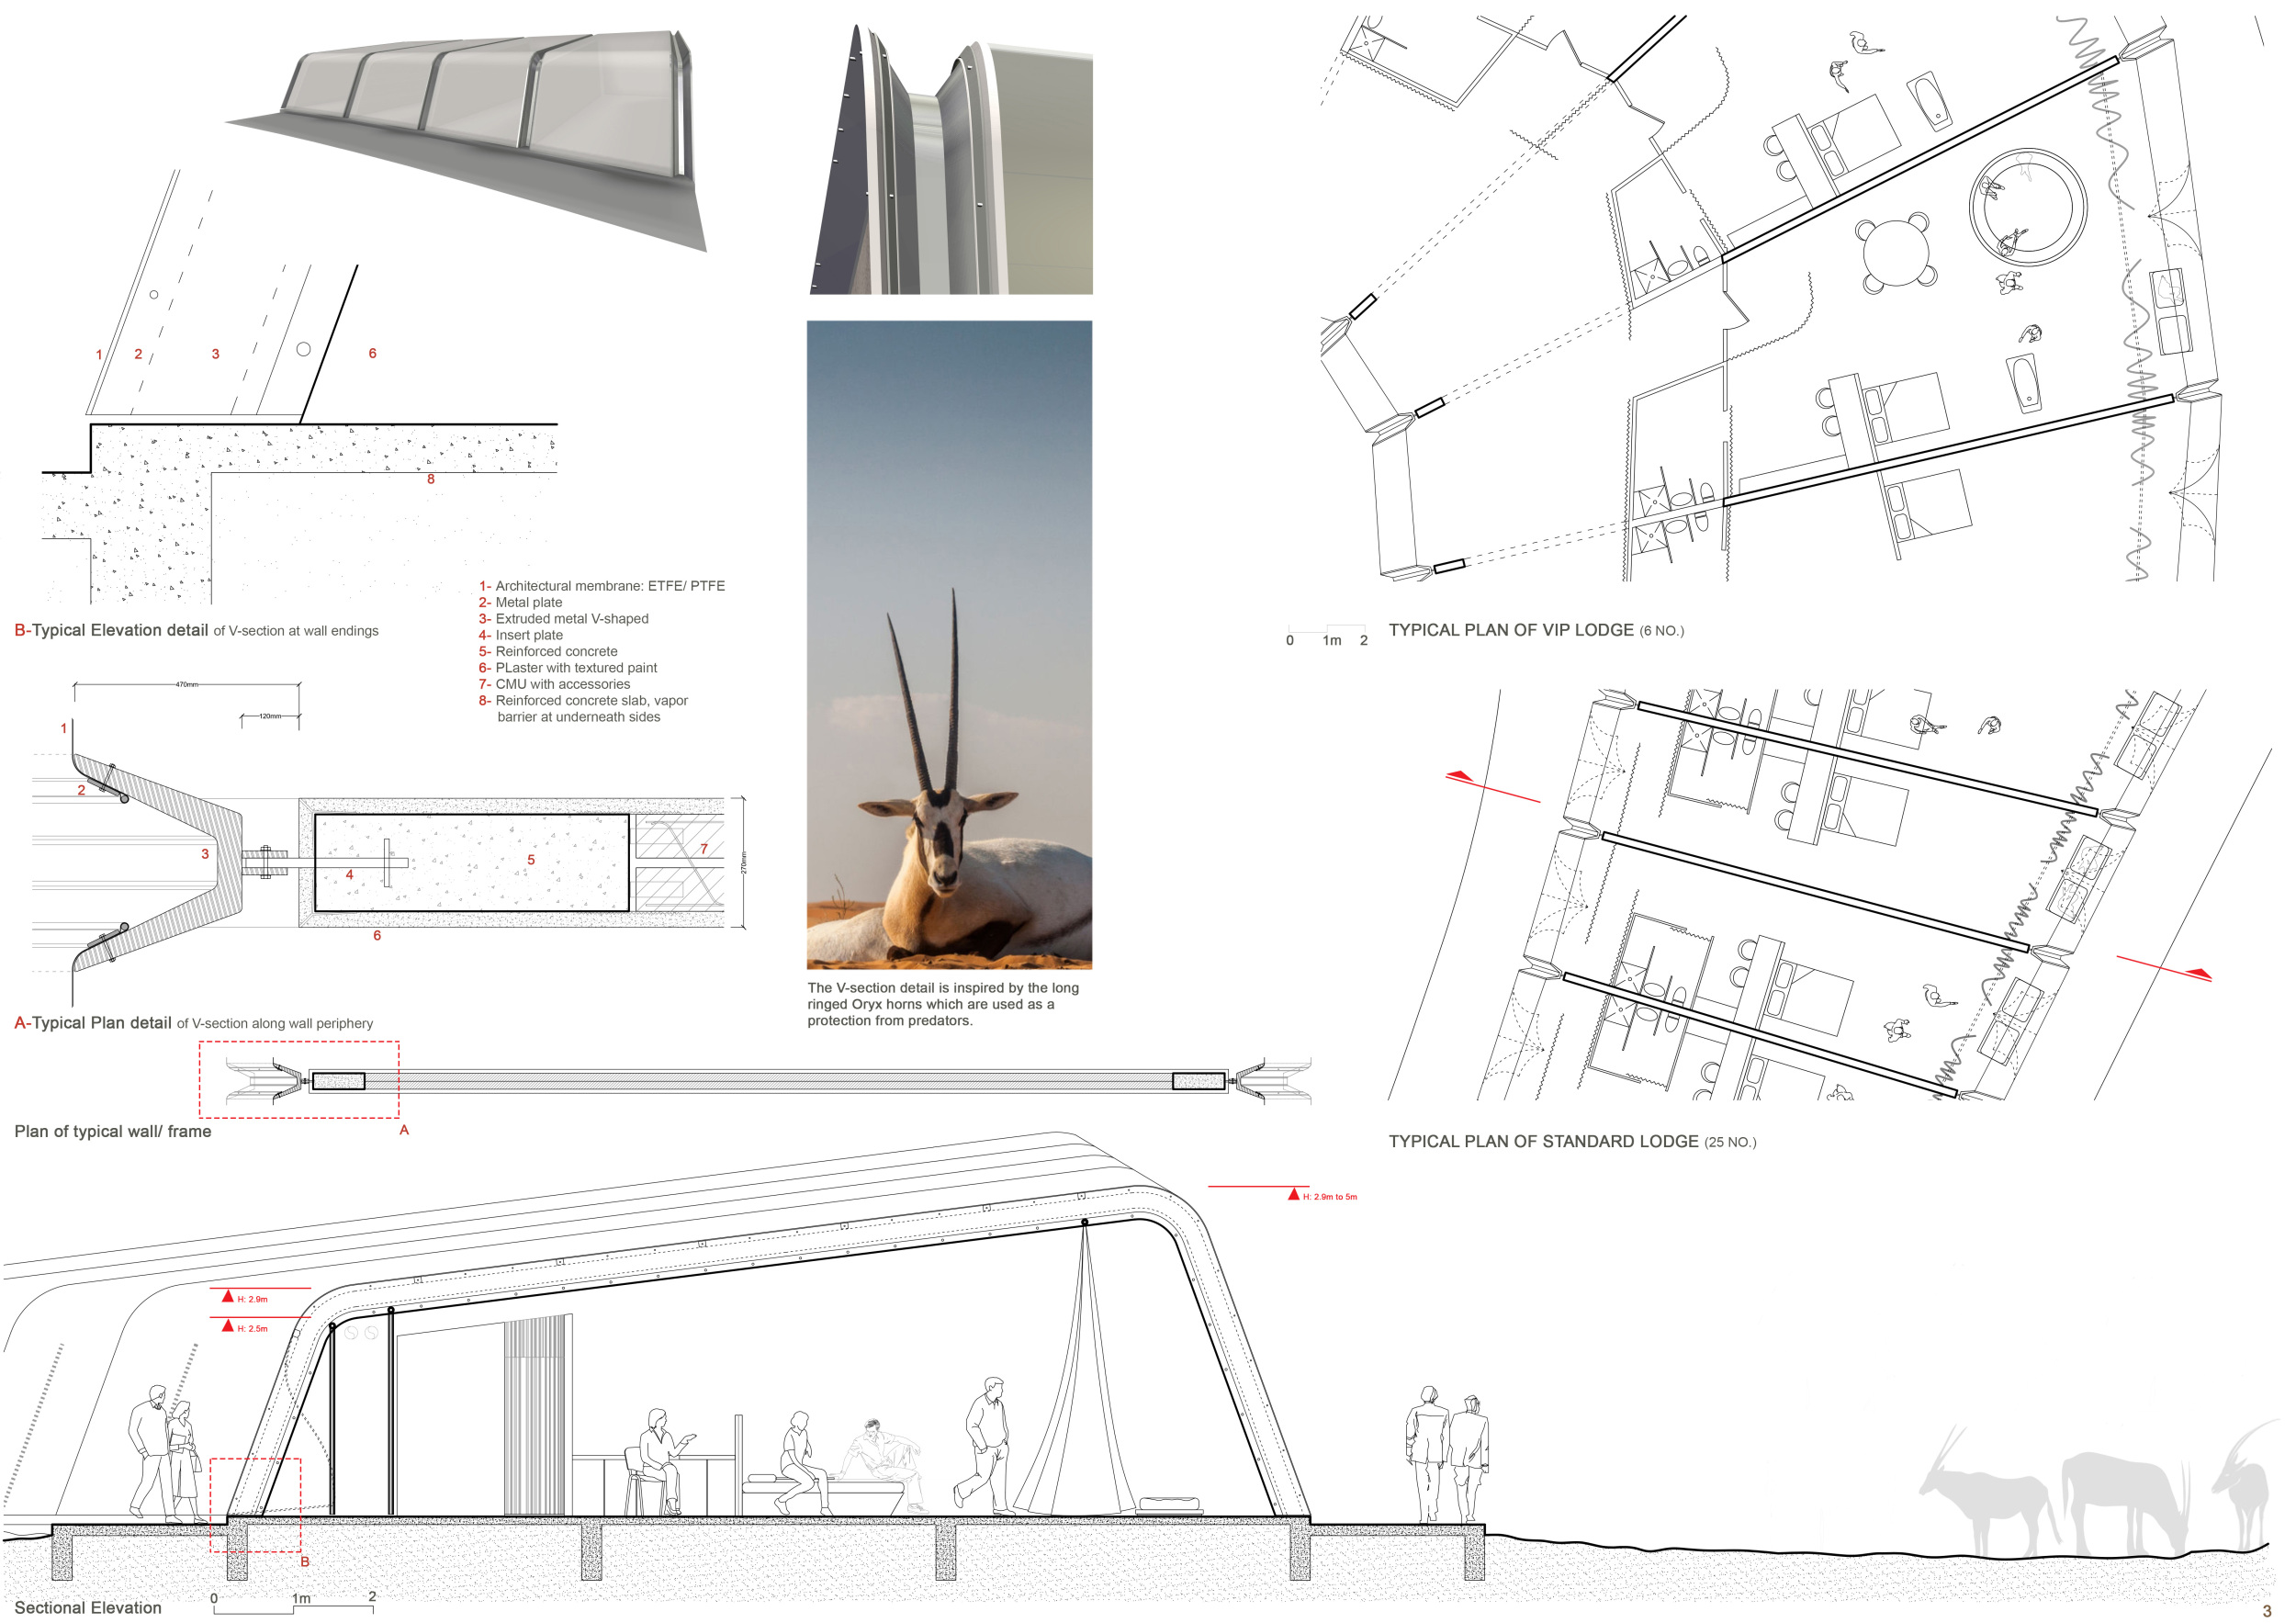The width and height of the screenshot is (2296, 1623).
Task: Click the red H: 2.5m height marker triangle
Action: pos(228,1326)
